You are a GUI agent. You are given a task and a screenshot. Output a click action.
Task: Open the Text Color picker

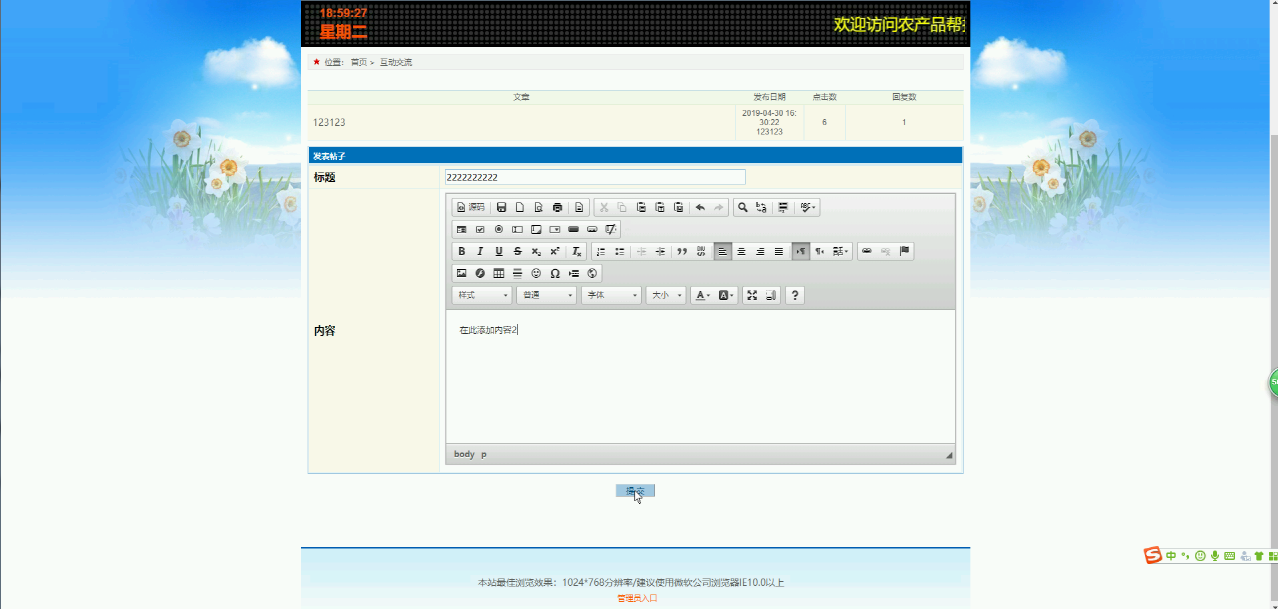[703, 295]
